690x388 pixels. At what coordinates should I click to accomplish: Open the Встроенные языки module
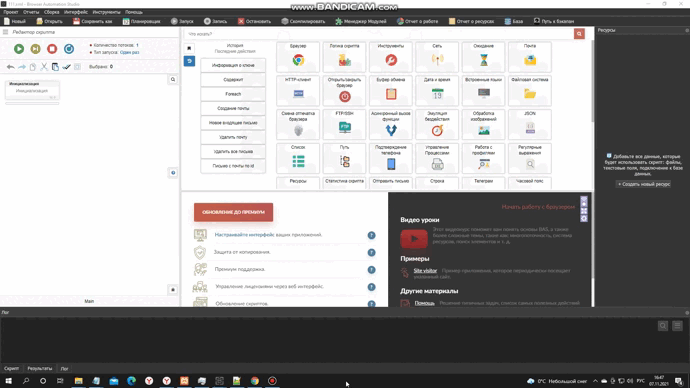point(483,91)
